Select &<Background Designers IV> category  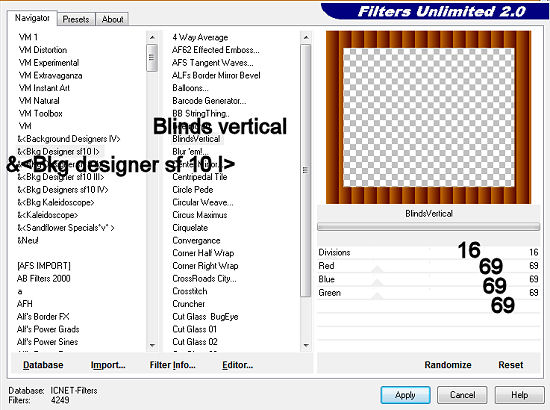pos(69,139)
